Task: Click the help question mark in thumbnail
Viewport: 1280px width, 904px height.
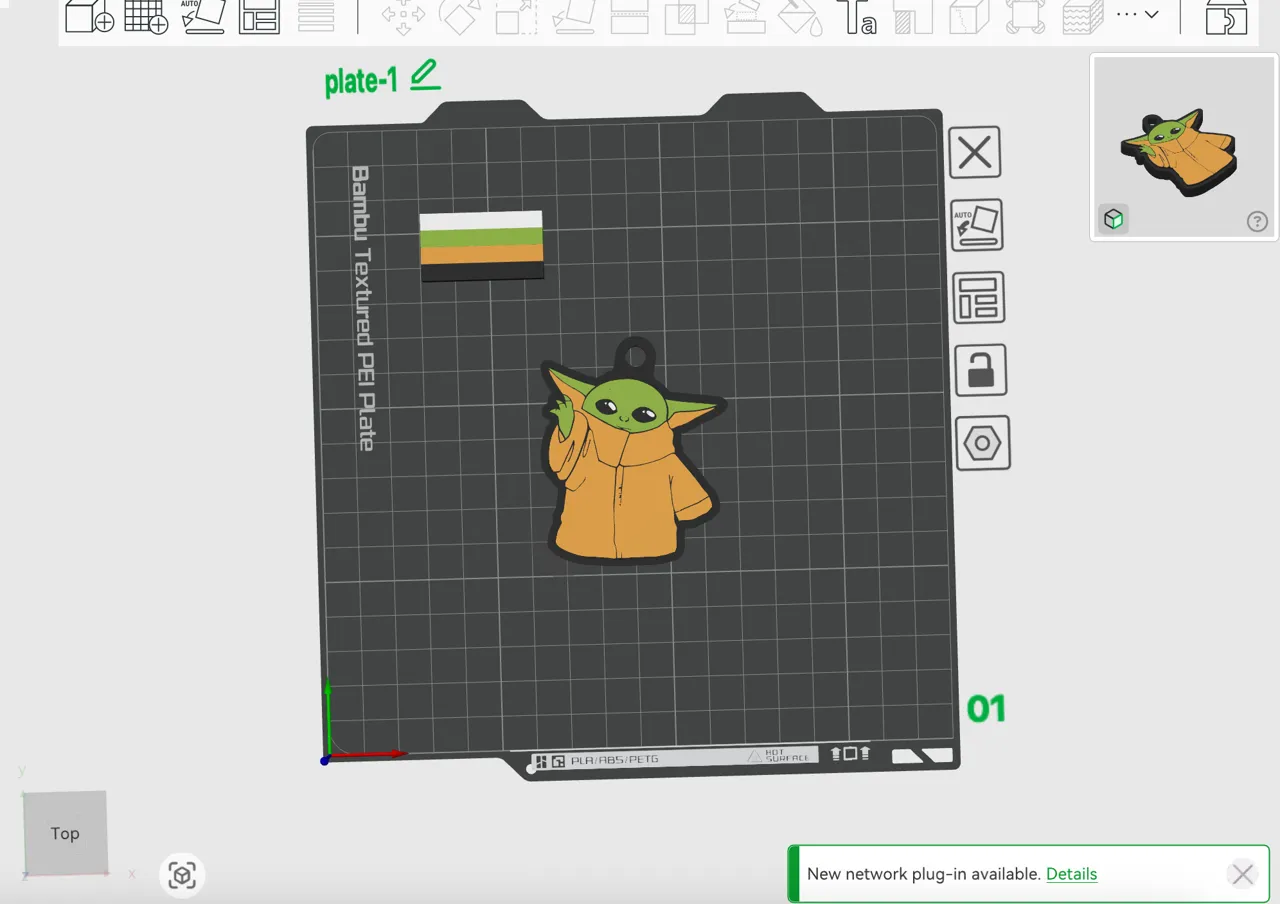Action: point(1257,222)
